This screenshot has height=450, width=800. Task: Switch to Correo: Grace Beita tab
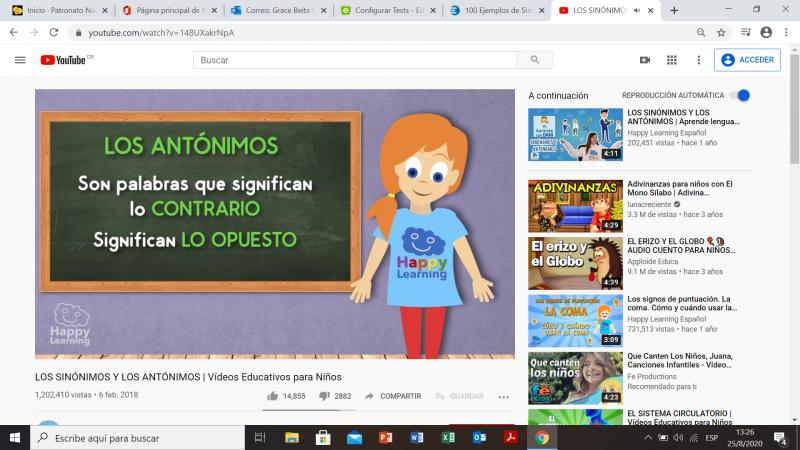click(x=279, y=10)
